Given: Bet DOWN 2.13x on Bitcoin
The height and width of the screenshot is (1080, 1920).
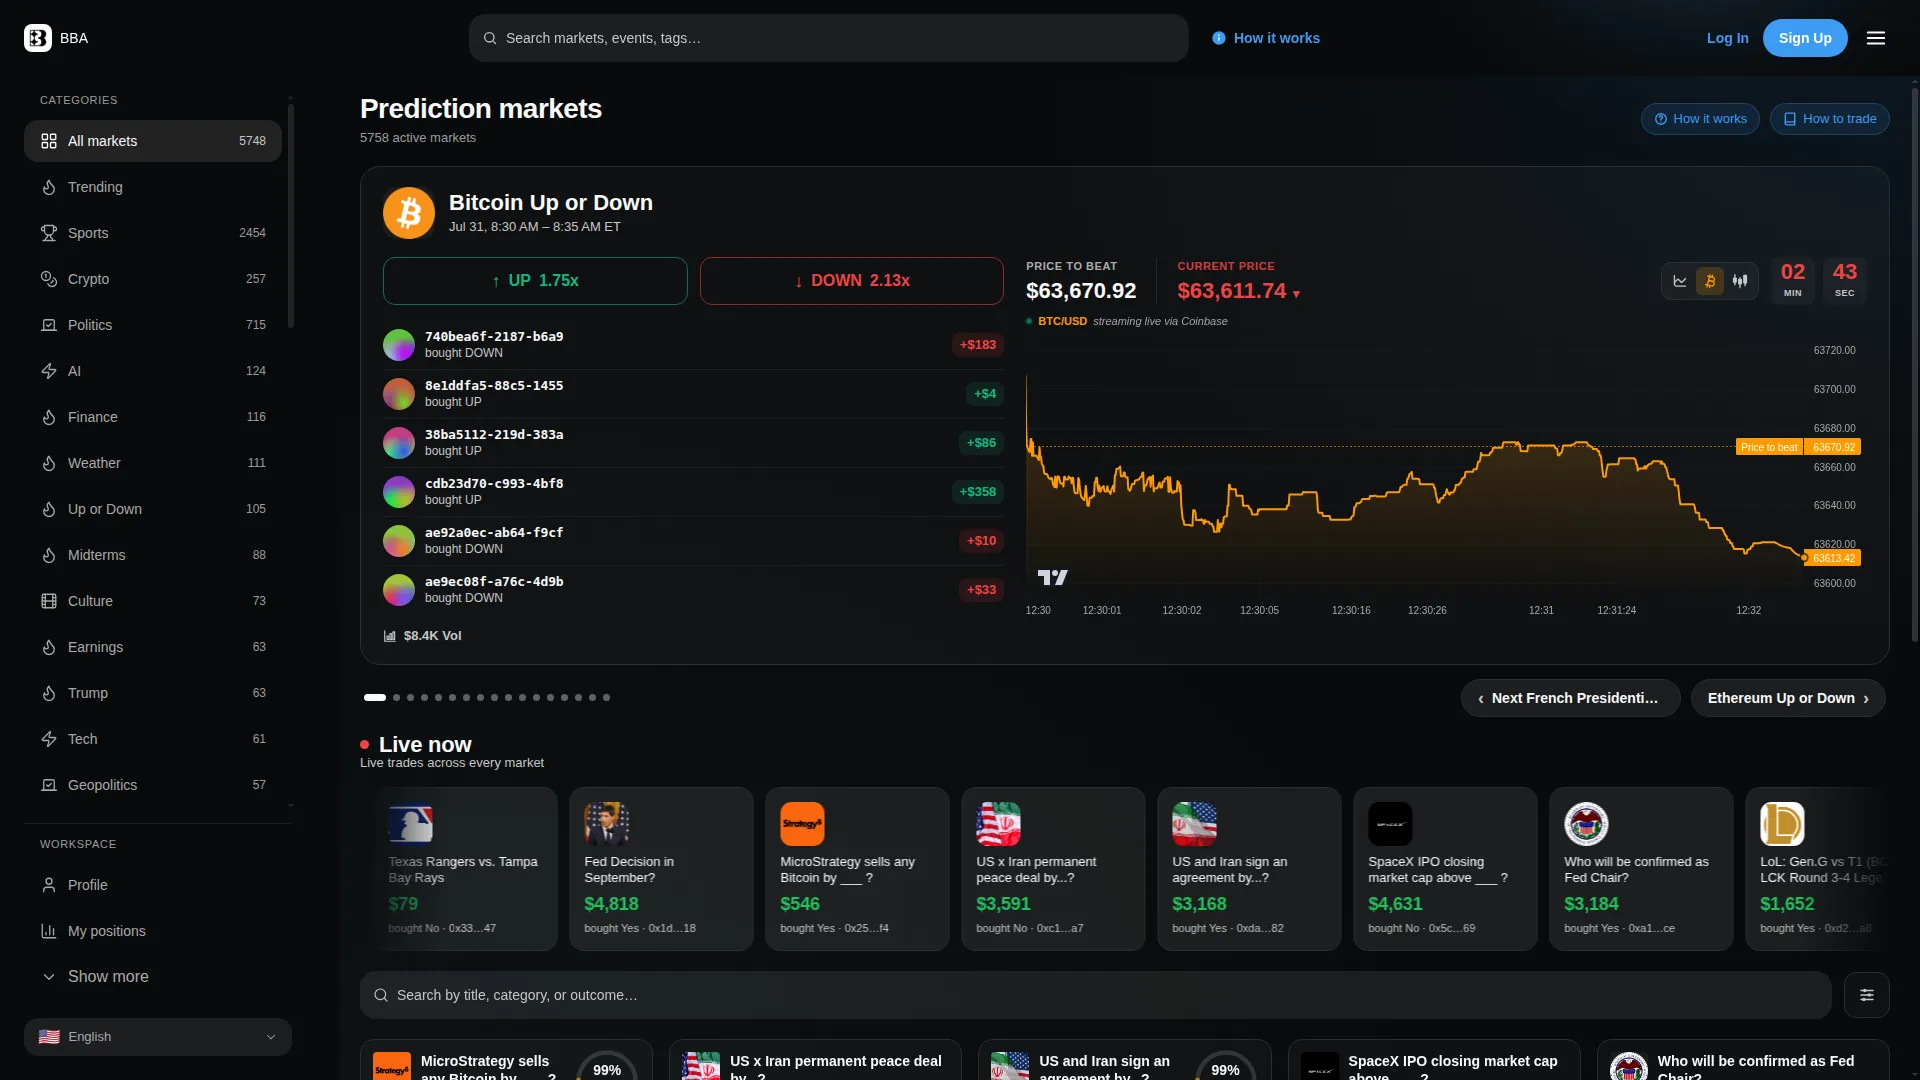Looking at the screenshot, I should click(852, 281).
